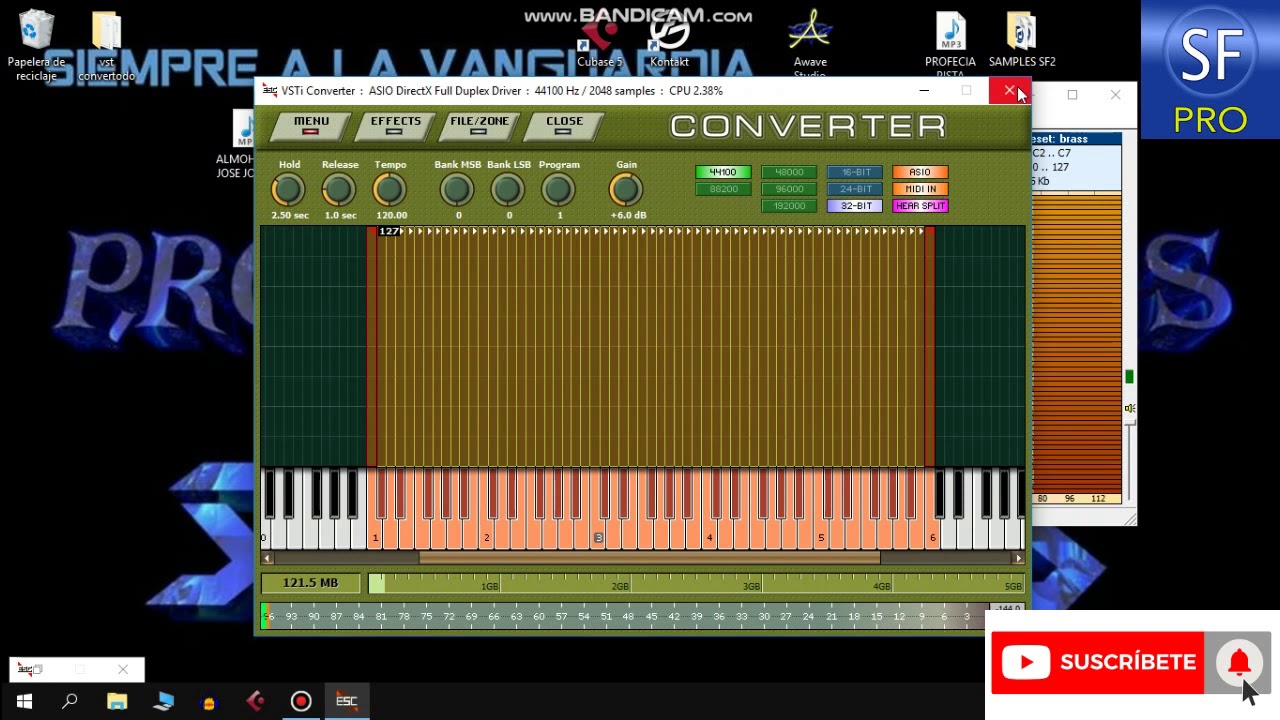Select the 44100 sample rate

723,172
